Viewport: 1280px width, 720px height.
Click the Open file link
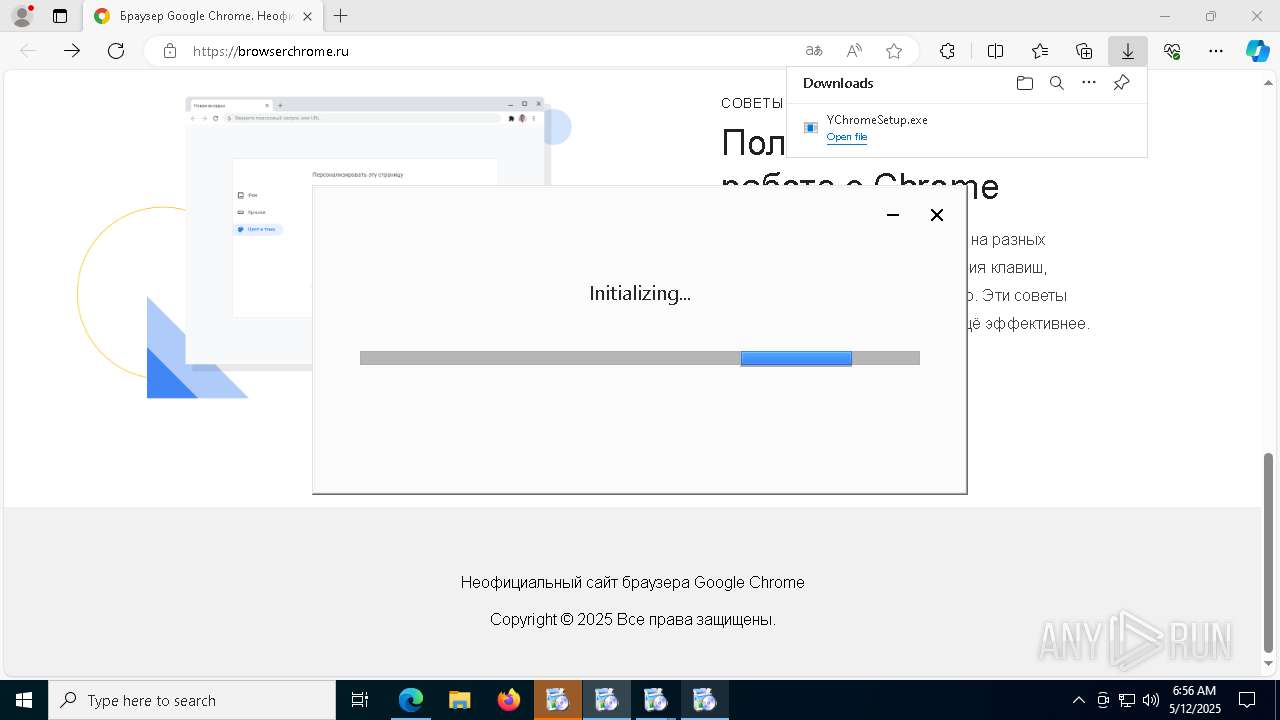pyautogui.click(x=847, y=137)
